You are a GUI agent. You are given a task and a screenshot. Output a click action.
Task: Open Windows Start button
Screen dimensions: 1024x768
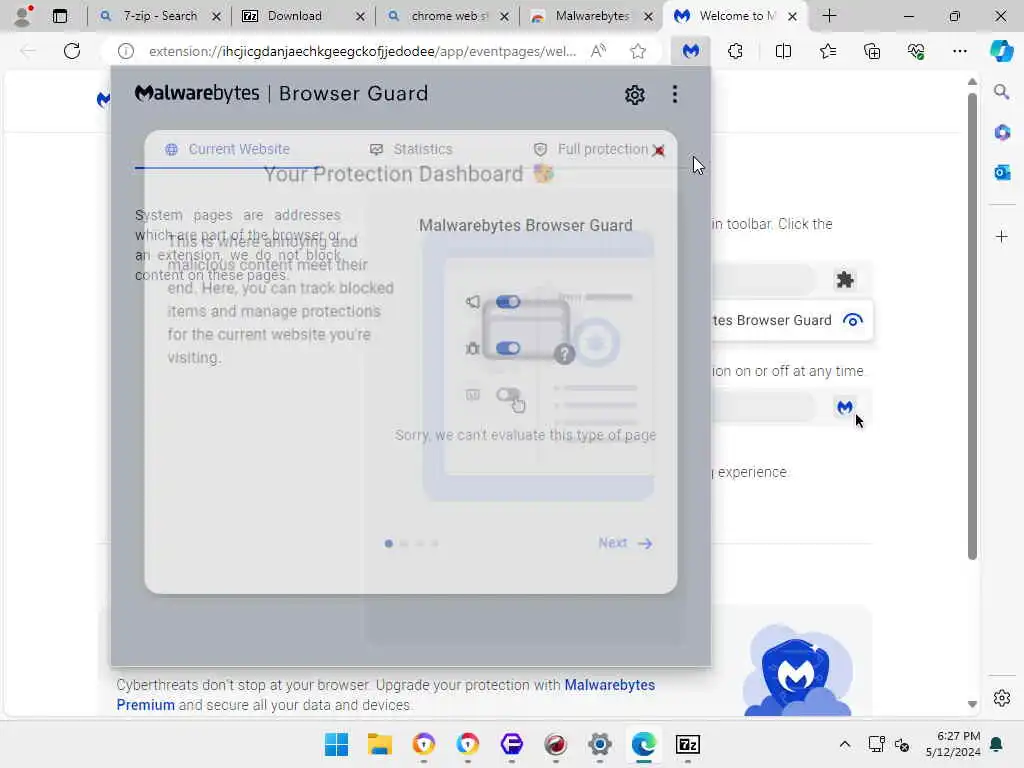(x=336, y=744)
